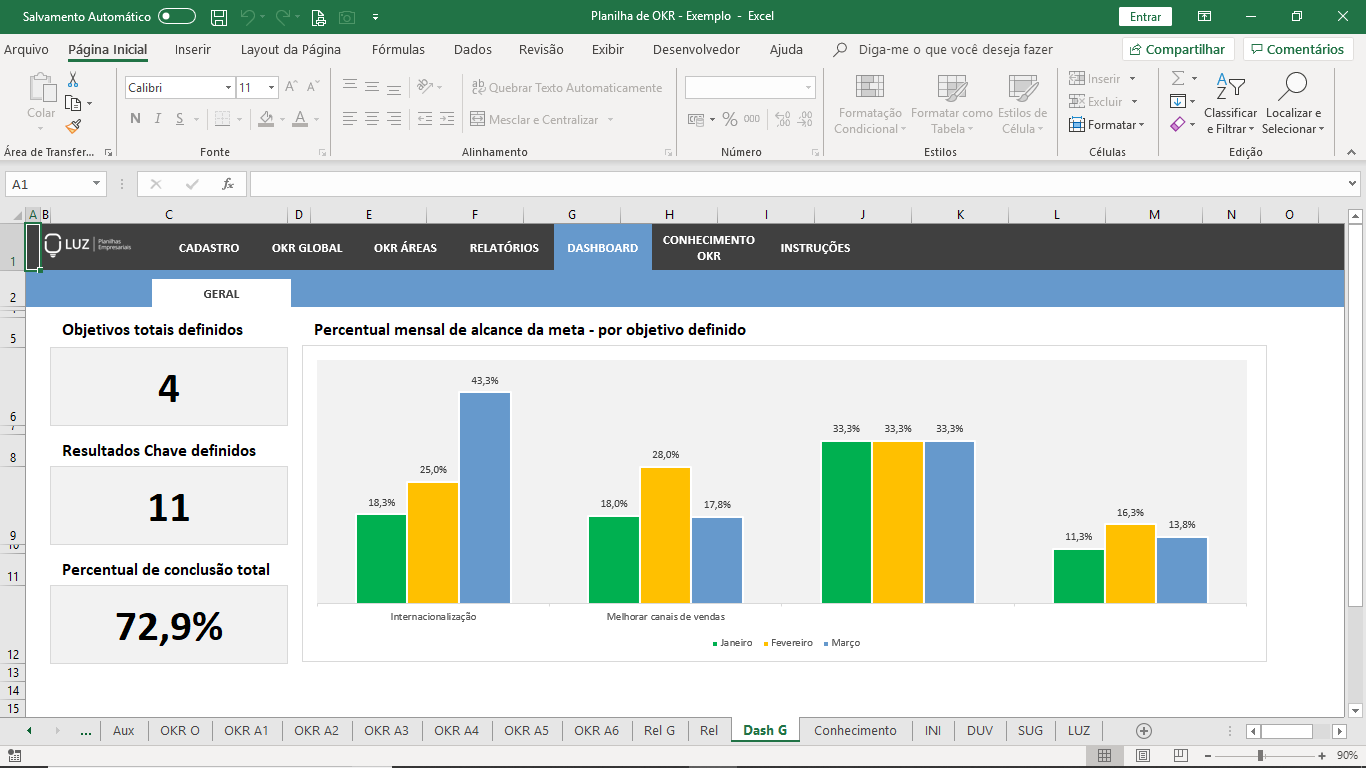Open the Fórmulas ribbon tab
Viewport: 1366px width, 768px height.
398,49
